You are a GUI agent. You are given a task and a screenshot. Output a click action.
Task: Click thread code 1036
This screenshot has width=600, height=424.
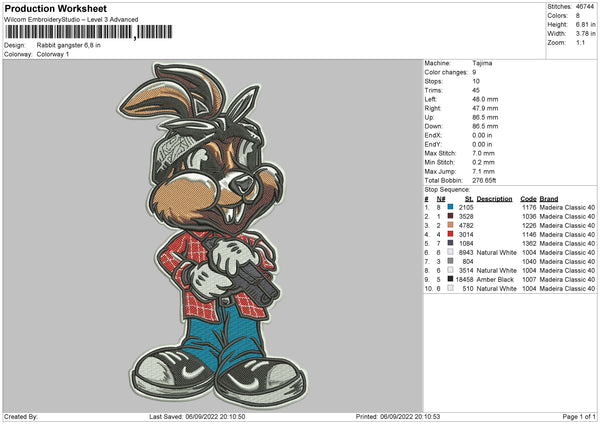point(529,216)
